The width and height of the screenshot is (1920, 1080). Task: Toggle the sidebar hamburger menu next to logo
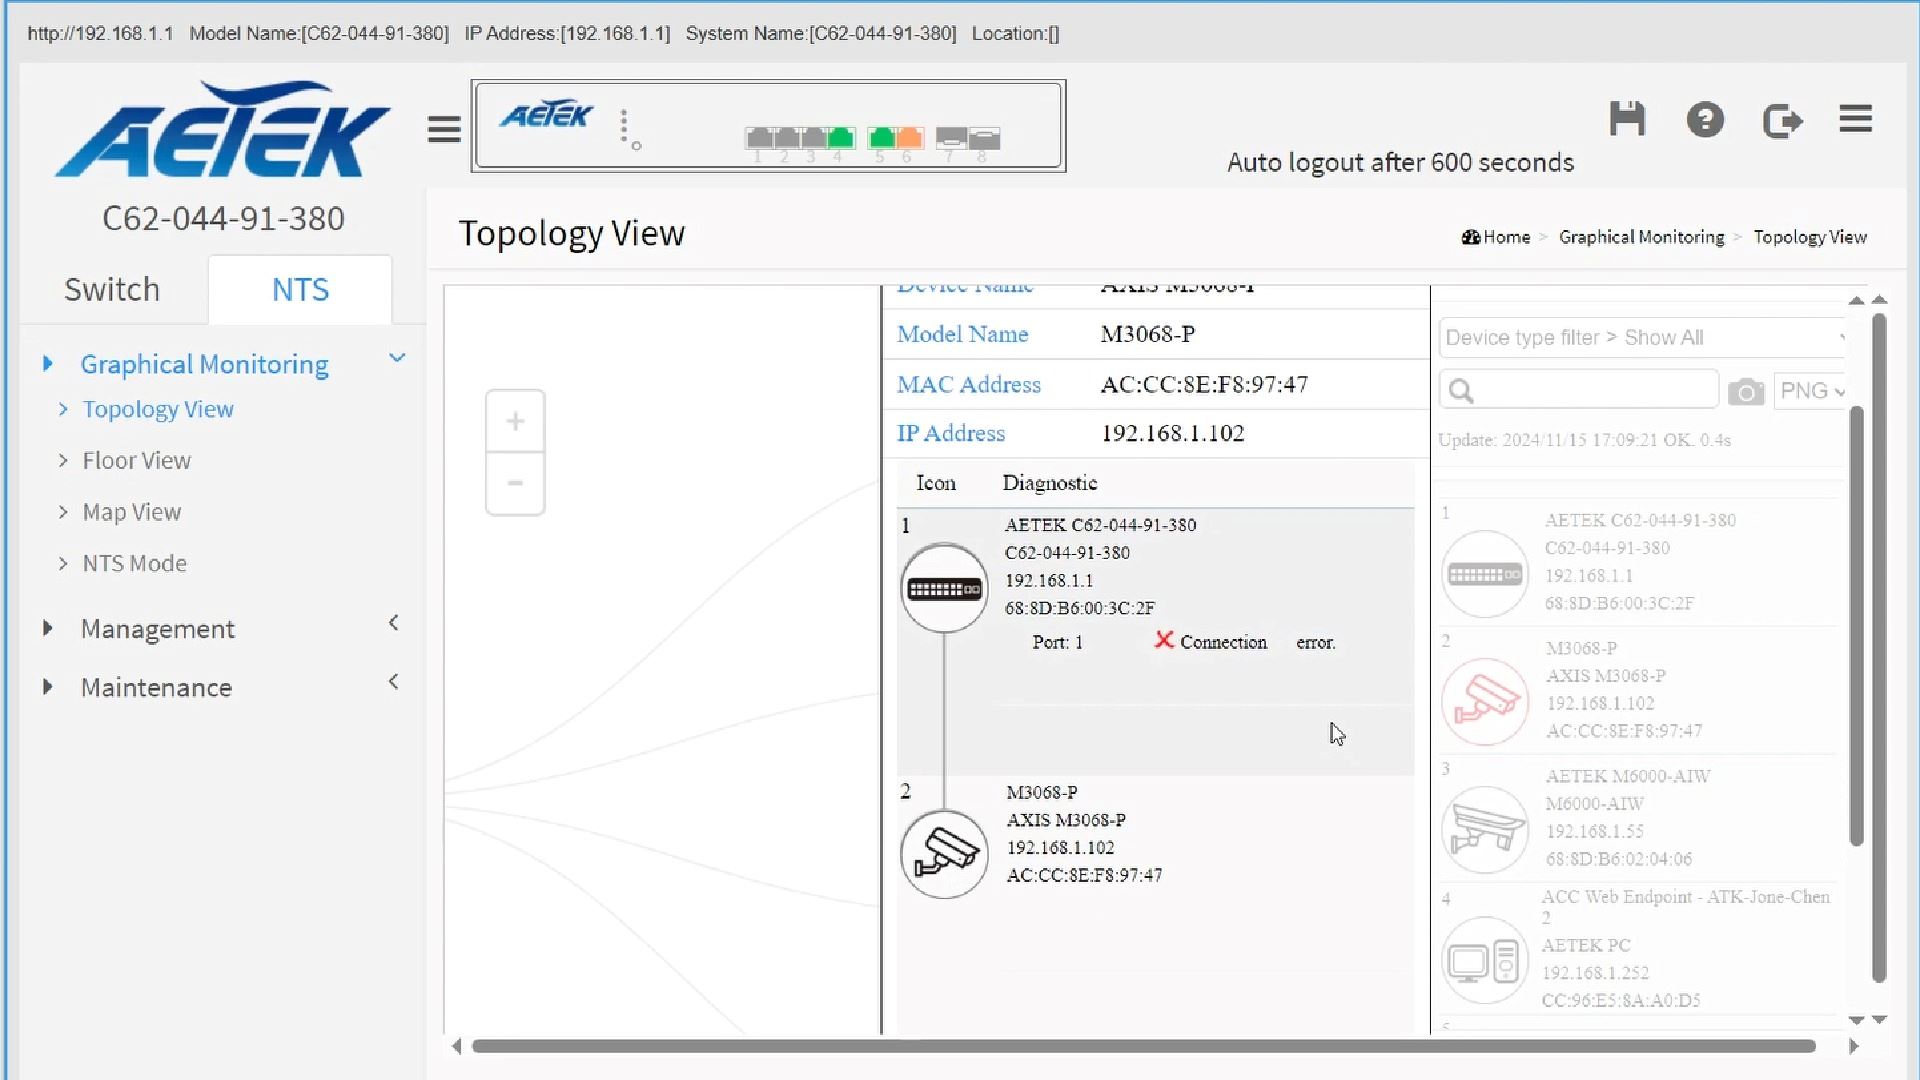pos(444,129)
